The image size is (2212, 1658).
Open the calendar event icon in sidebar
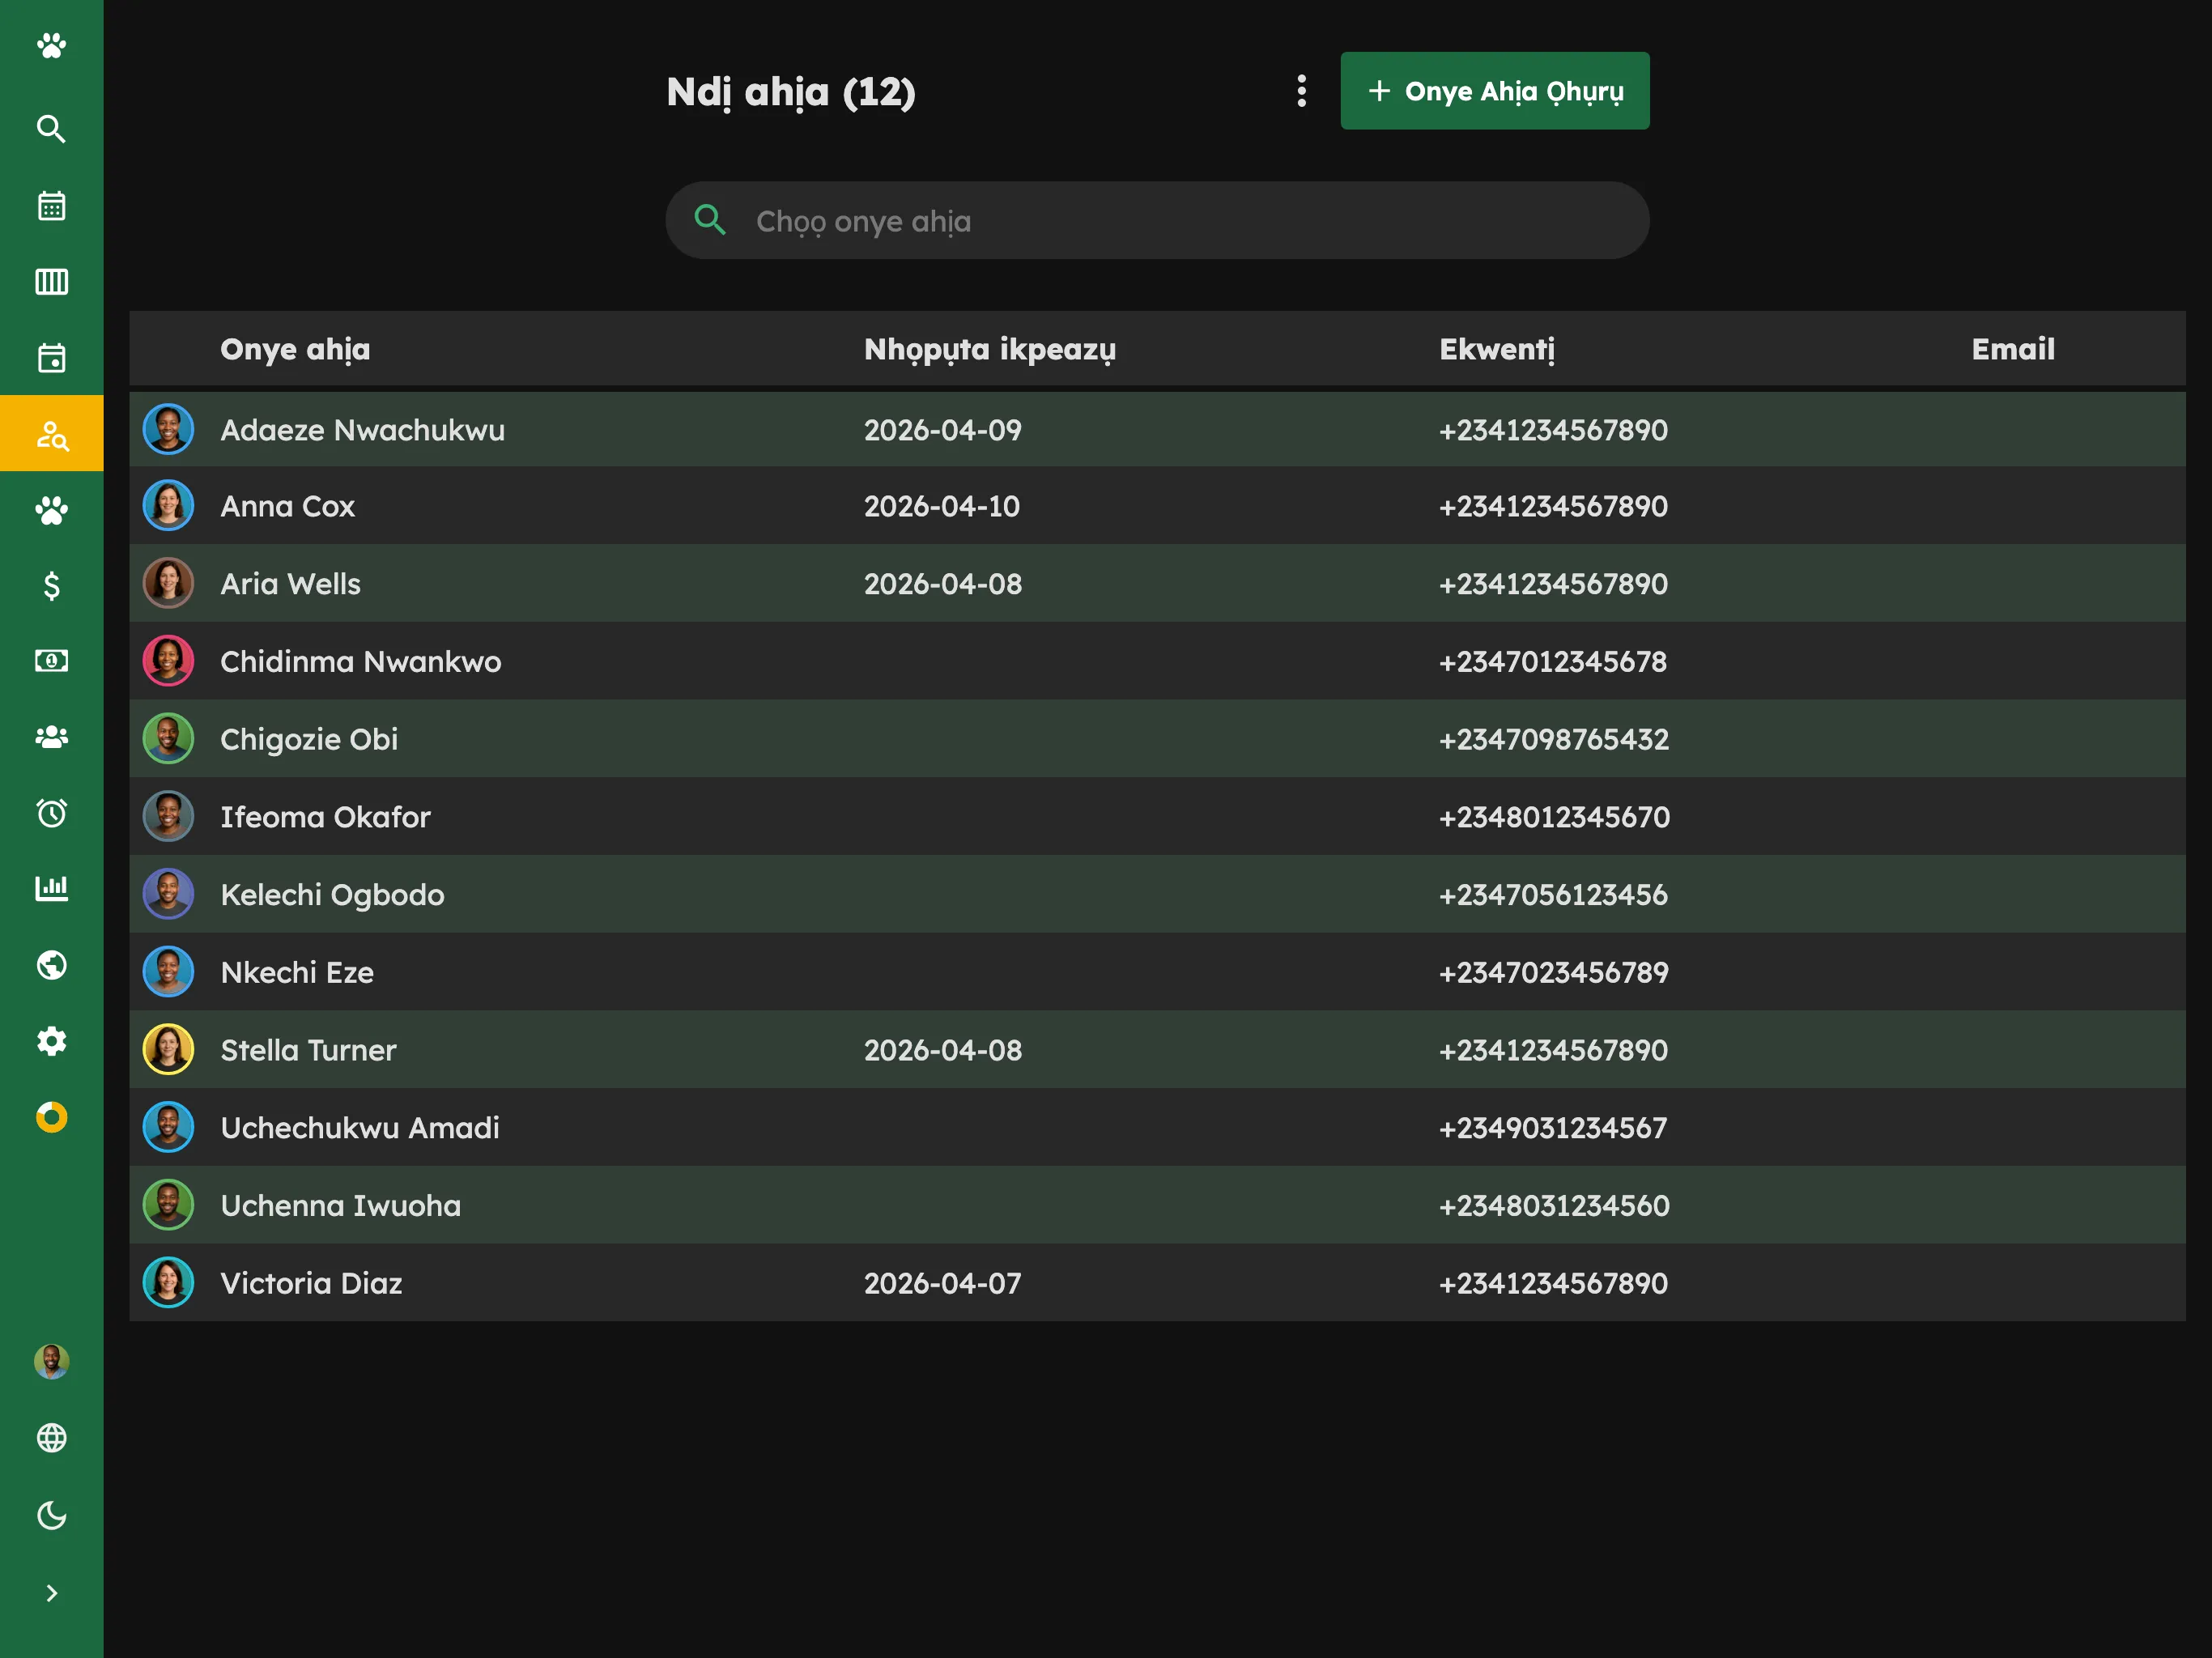(x=51, y=358)
